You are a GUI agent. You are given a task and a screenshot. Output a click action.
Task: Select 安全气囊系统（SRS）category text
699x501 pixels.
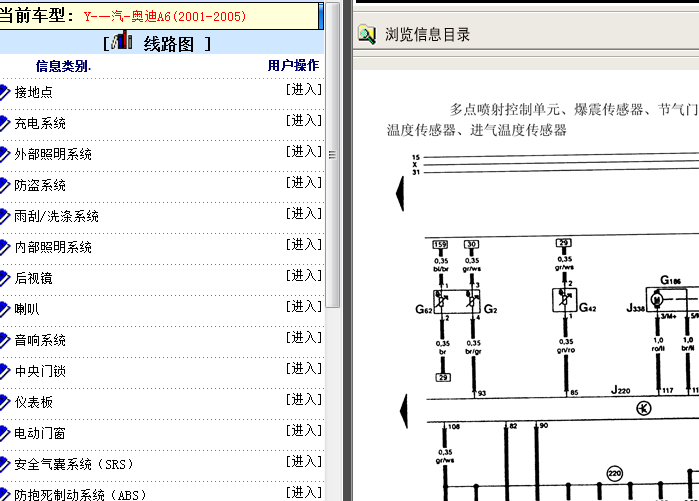(x=74, y=464)
